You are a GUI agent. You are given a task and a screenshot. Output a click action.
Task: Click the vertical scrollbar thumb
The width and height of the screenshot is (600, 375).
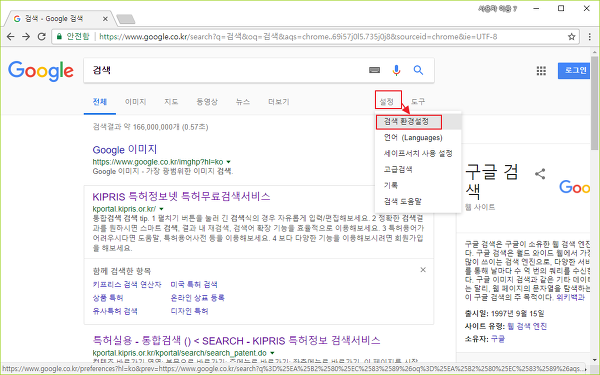tap(594, 103)
